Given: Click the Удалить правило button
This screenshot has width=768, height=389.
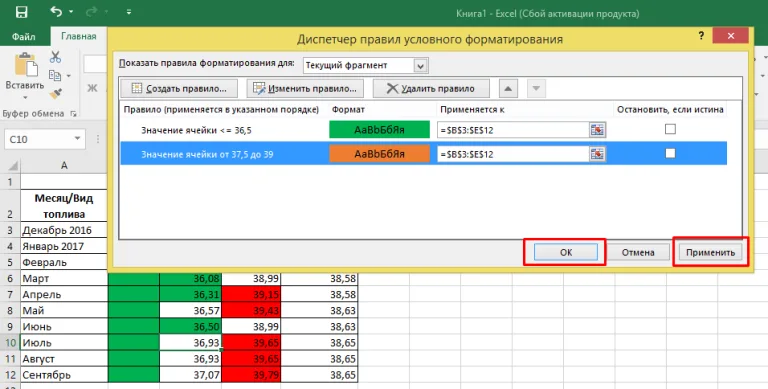Looking at the screenshot, I should click(x=431, y=89).
